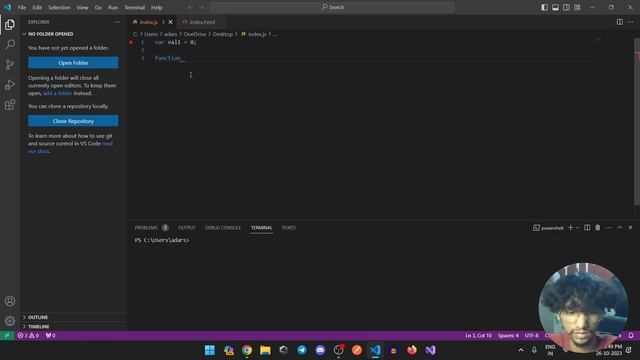
Task: Open the Terminal menu
Action: [135, 7]
